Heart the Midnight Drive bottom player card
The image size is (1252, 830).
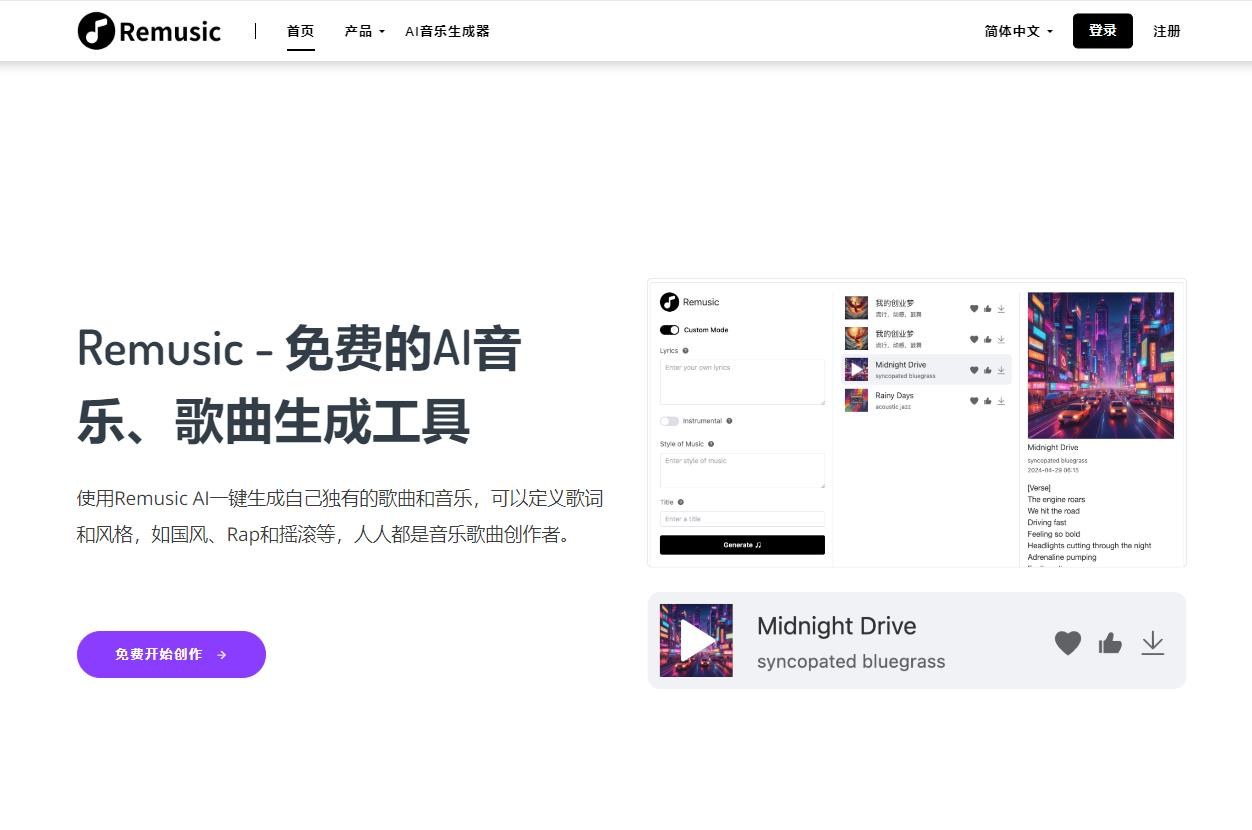[x=1068, y=643]
